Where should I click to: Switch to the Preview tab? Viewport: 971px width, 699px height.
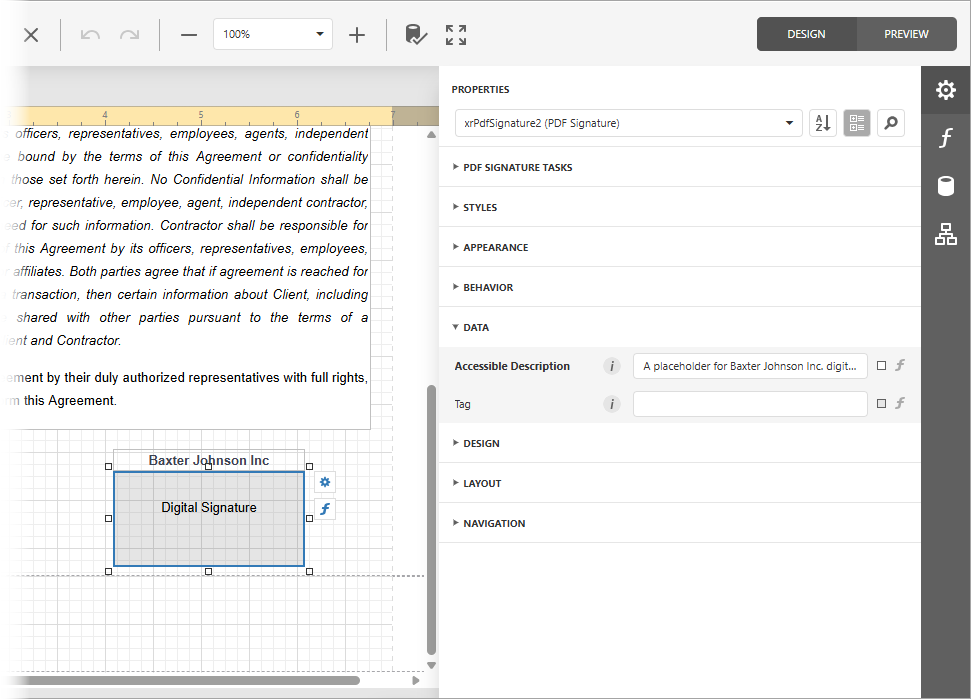point(907,34)
